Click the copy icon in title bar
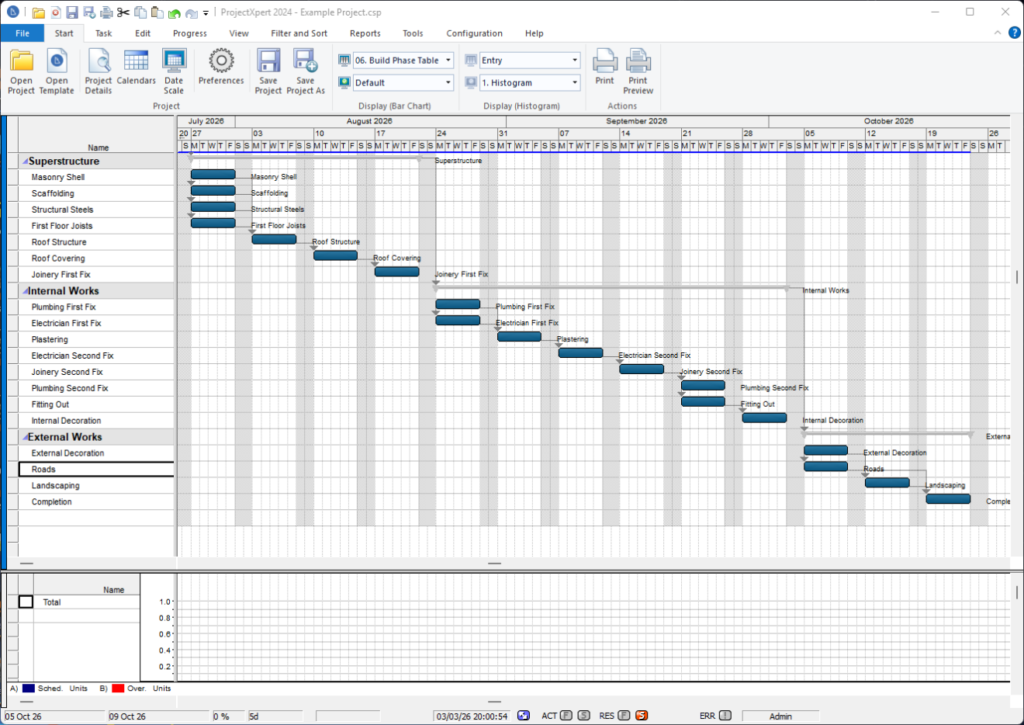The width and height of the screenshot is (1024, 725). coord(140,12)
